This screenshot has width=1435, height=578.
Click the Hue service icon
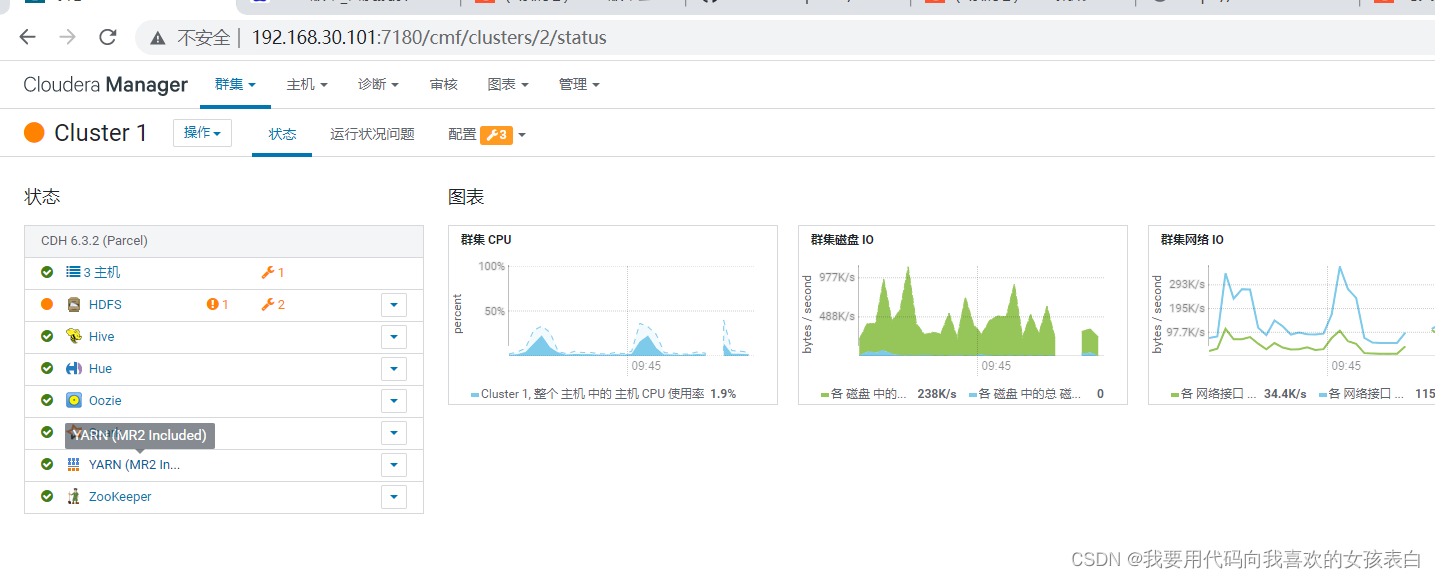coord(73,368)
